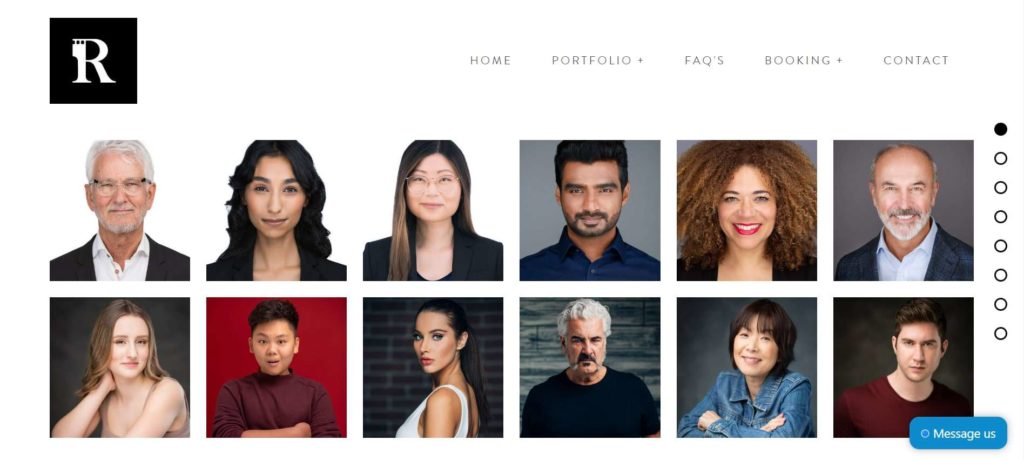1024x460 pixels.
Task: Expand the Portfolio + menu
Action: click(x=598, y=60)
